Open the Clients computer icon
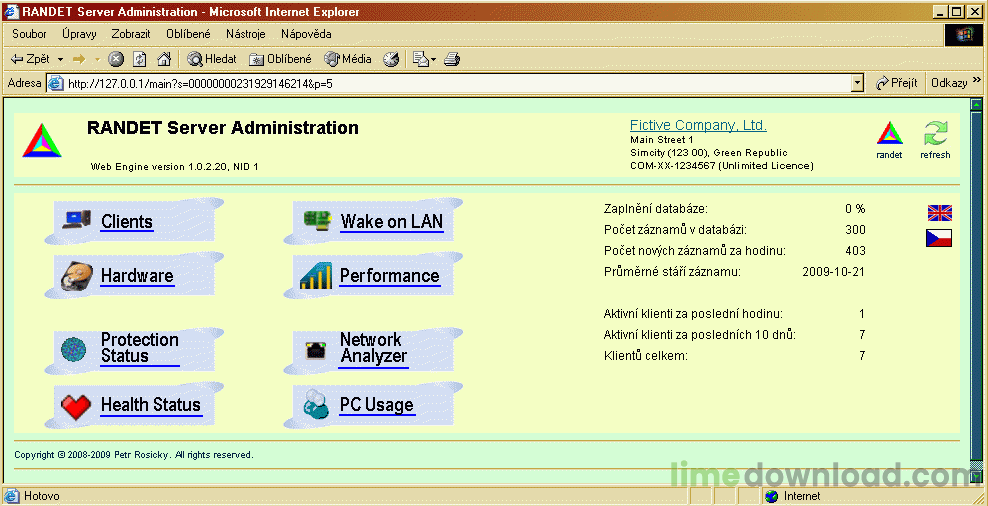This screenshot has height=506, width=988. click(x=77, y=219)
